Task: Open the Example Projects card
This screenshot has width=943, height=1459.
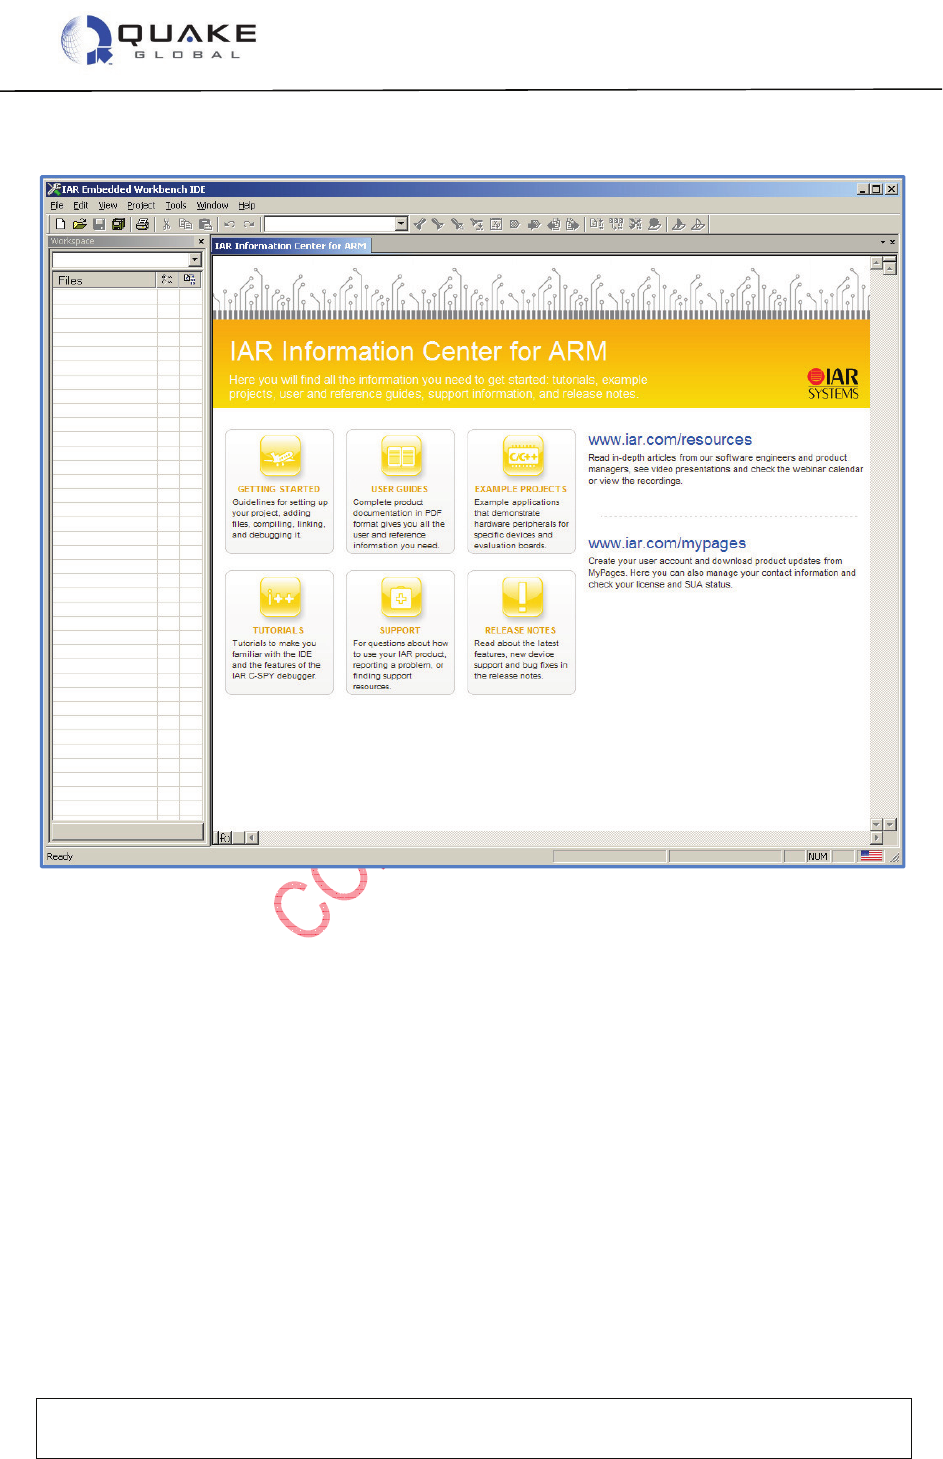Action: pos(521,491)
